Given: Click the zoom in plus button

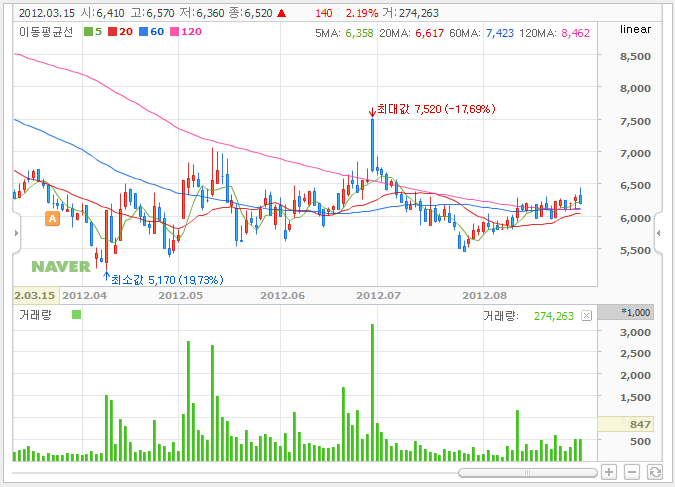Looking at the screenshot, I should (609, 472).
